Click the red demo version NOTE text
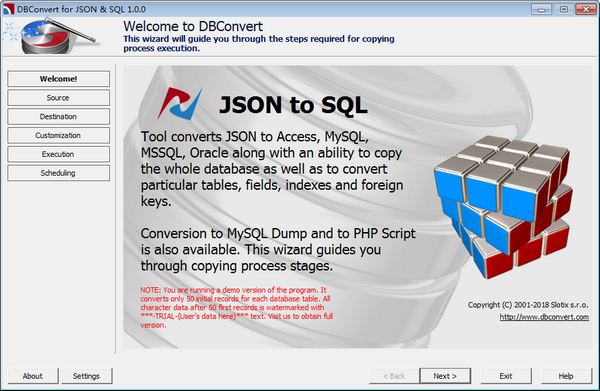This screenshot has height=391, width=600. [x=236, y=307]
